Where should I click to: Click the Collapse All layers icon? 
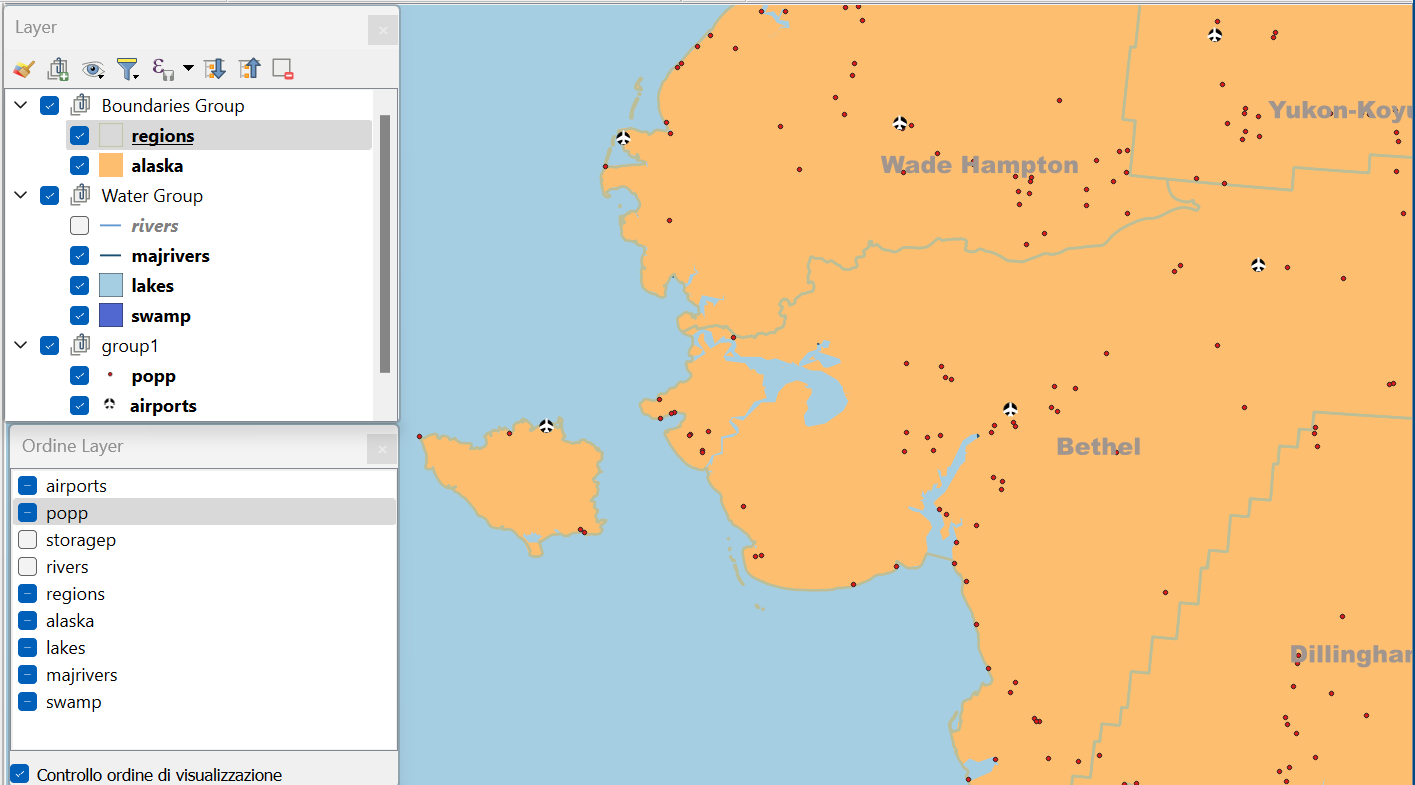click(249, 69)
